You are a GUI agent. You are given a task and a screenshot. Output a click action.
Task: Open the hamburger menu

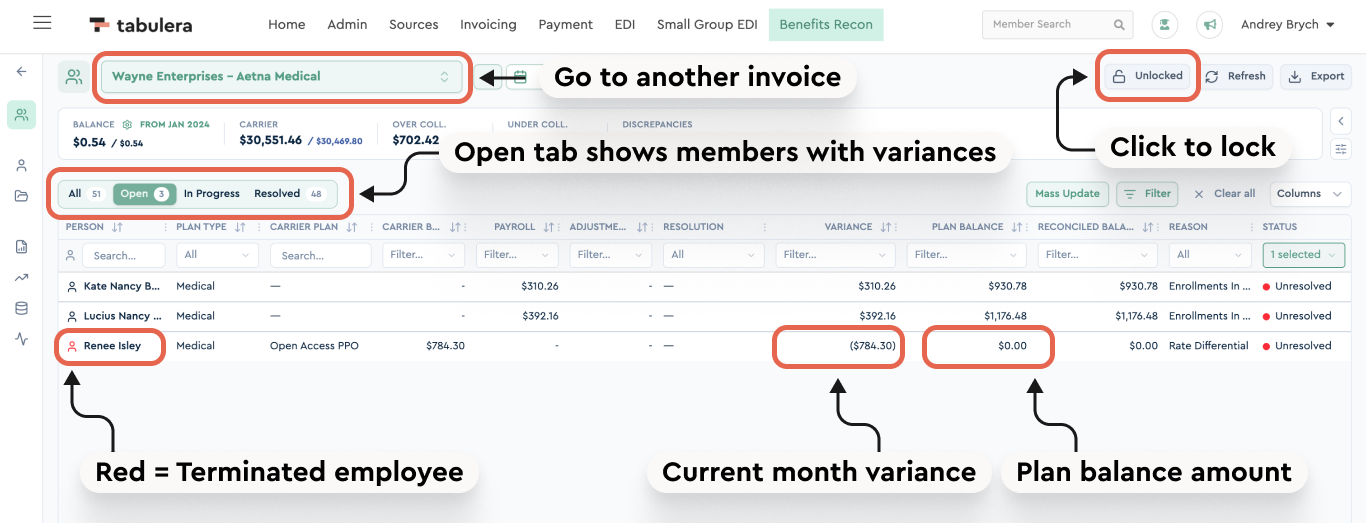(42, 23)
